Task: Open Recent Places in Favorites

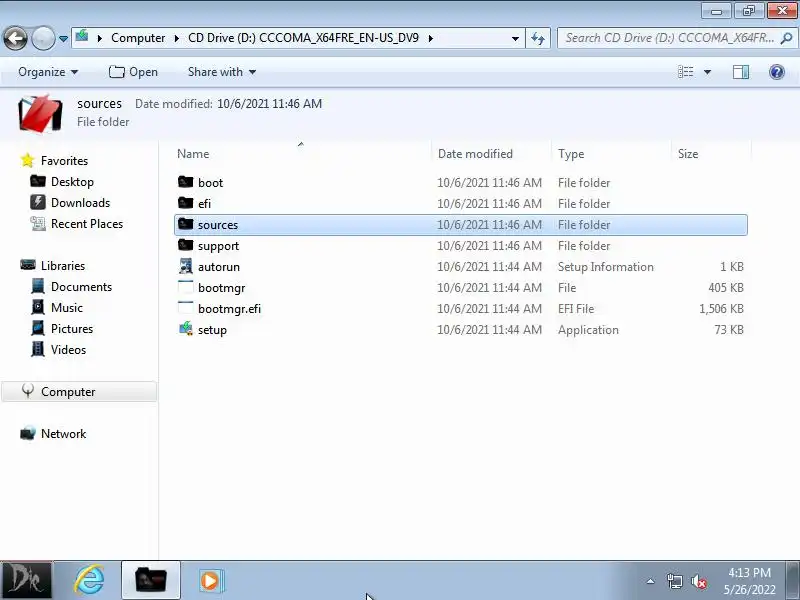Action: pyautogui.click(x=87, y=224)
